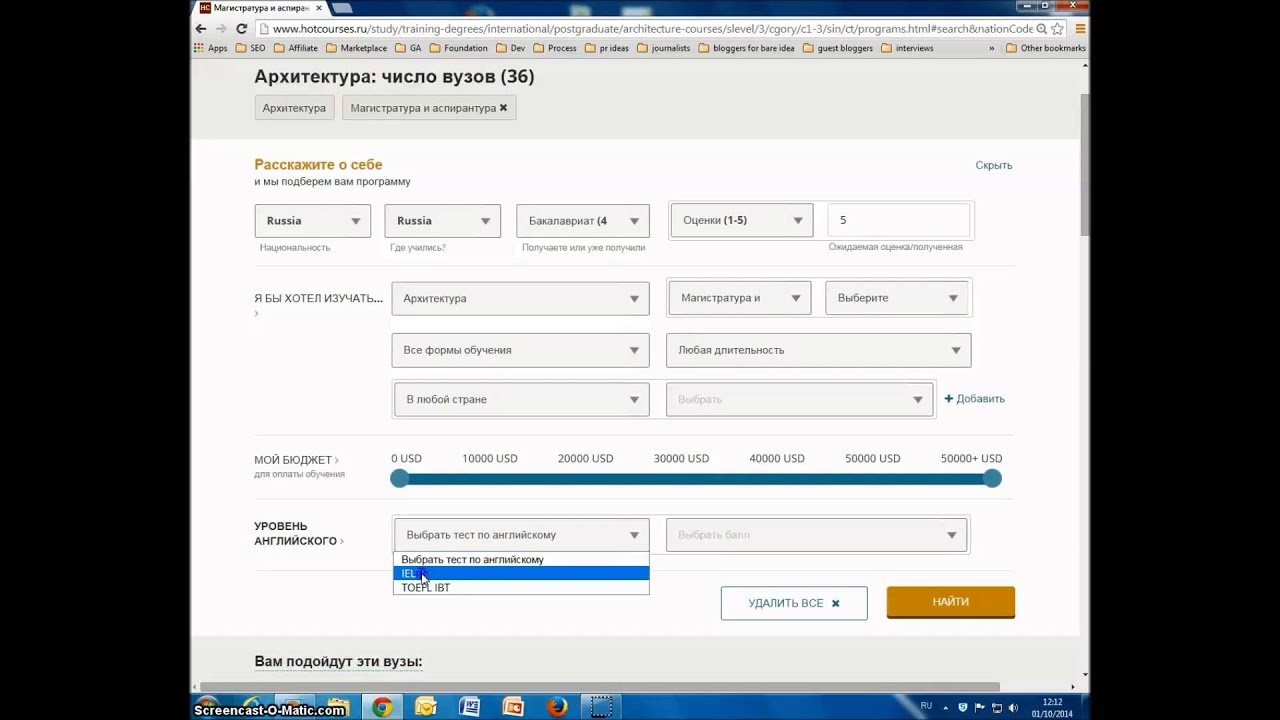1280x720 pixels.
Task: Open the Выбрать балл score dropdown
Action: (817, 535)
